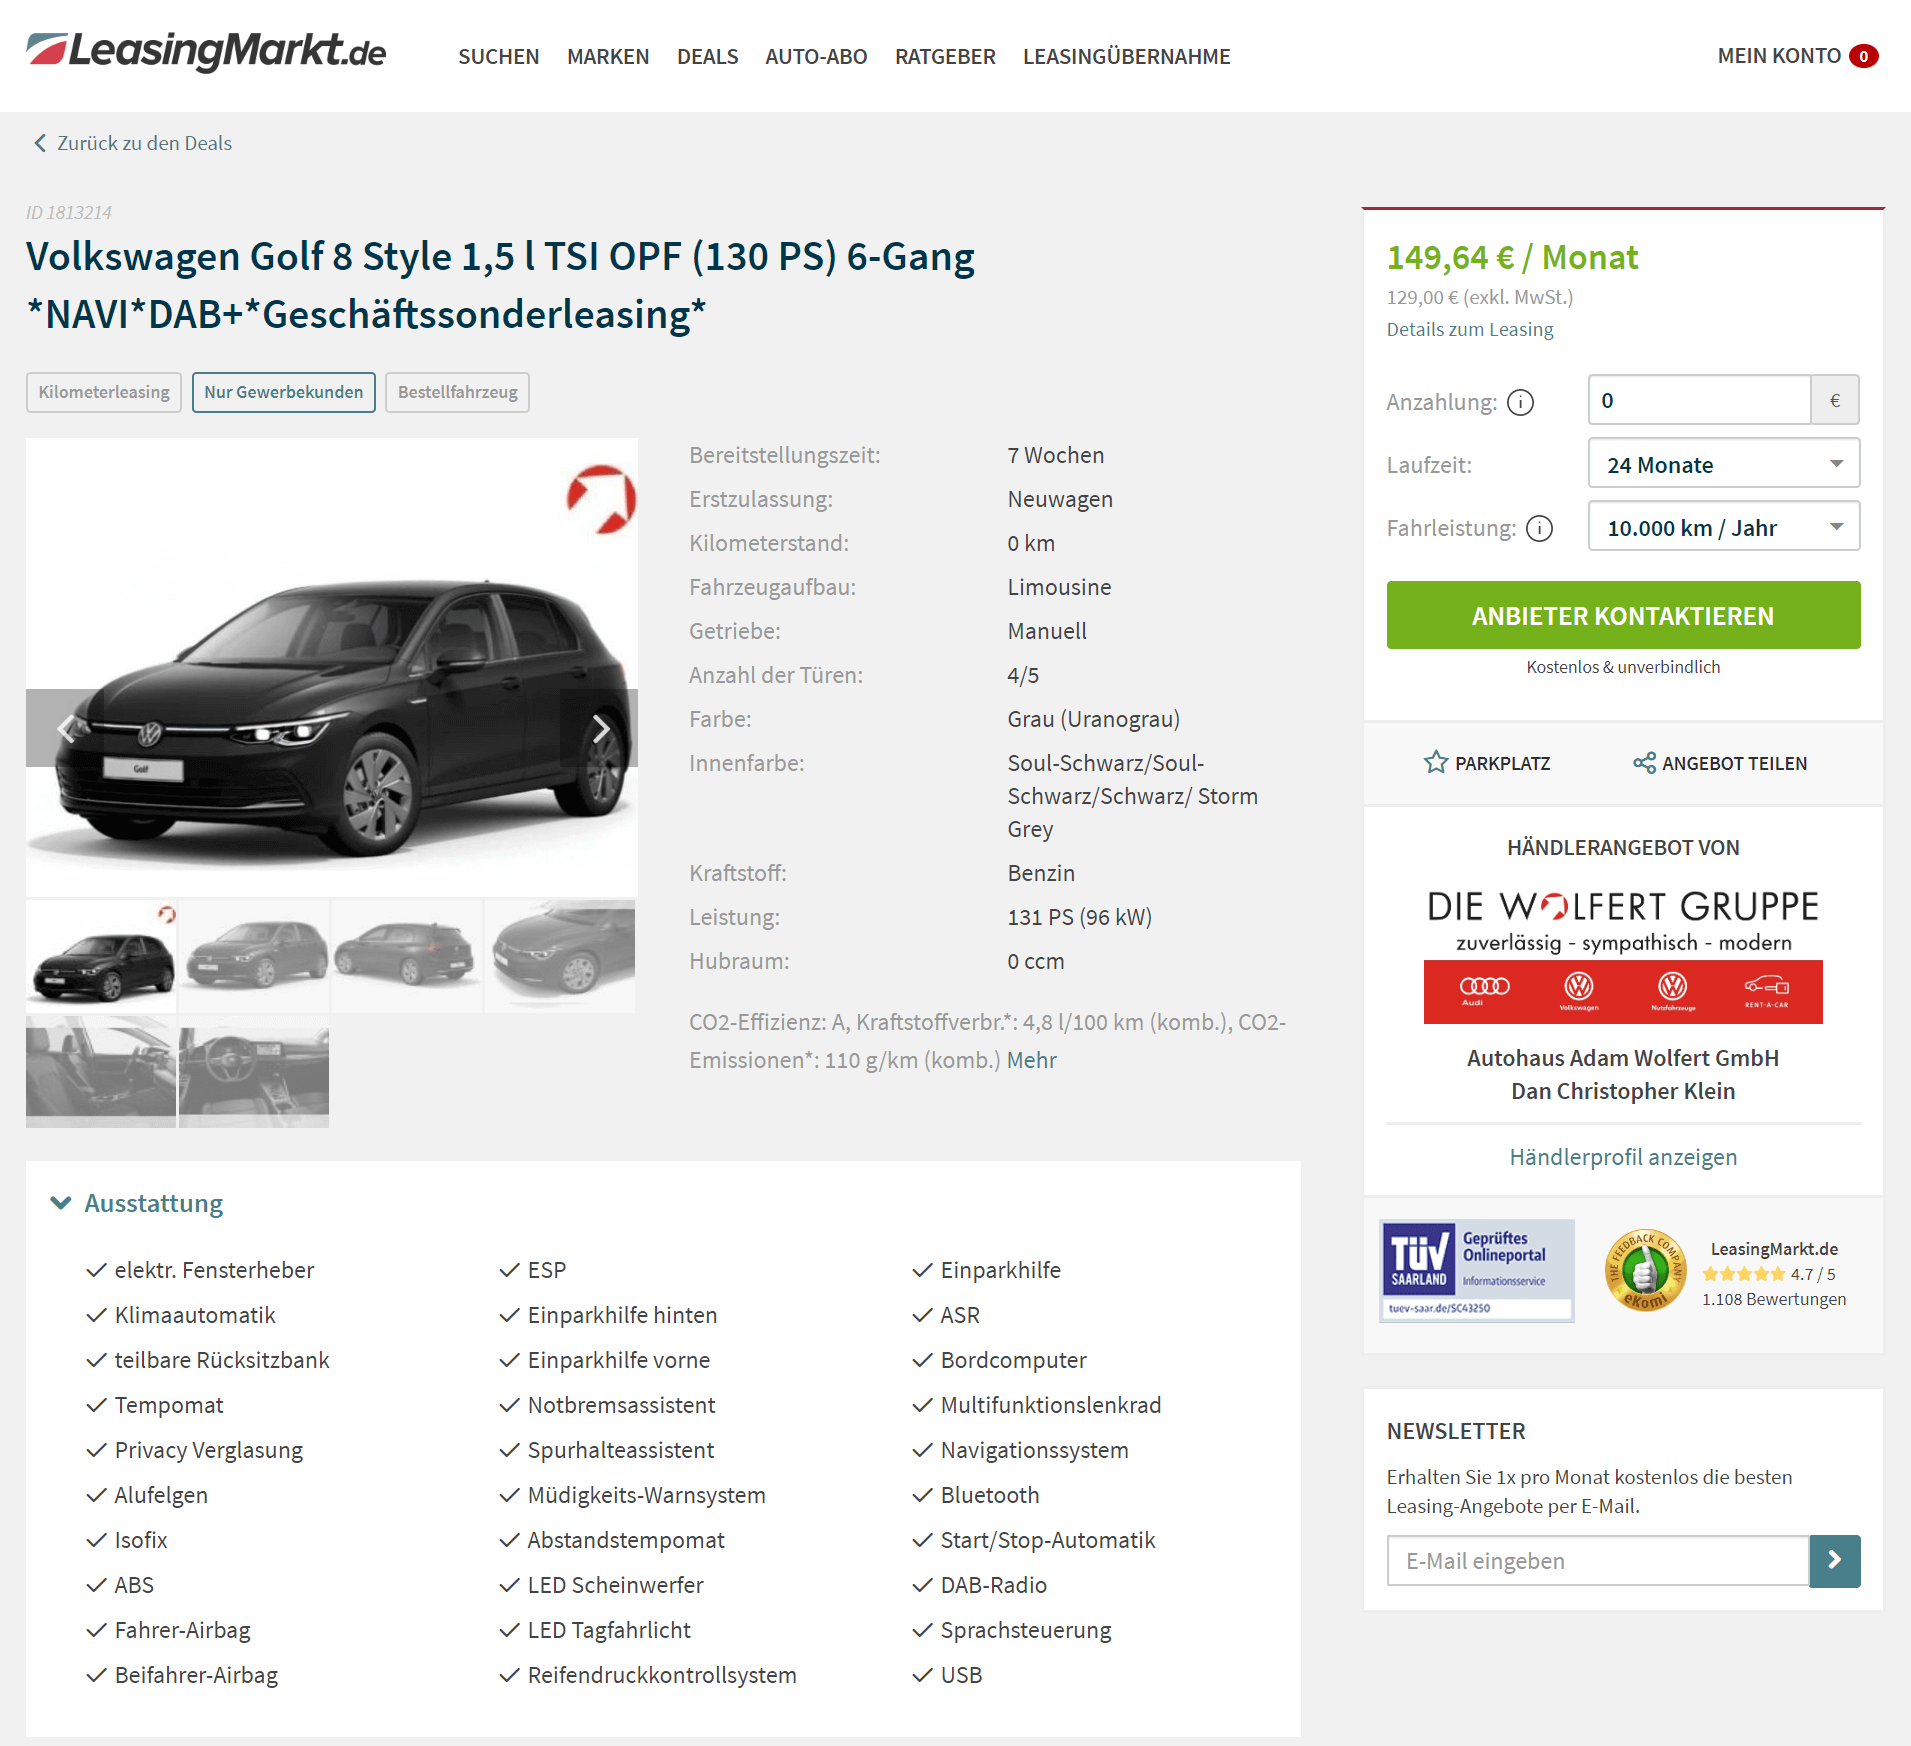
Task: Open the Fahrleistung 10.000 km dropdown
Action: pyautogui.click(x=1724, y=527)
